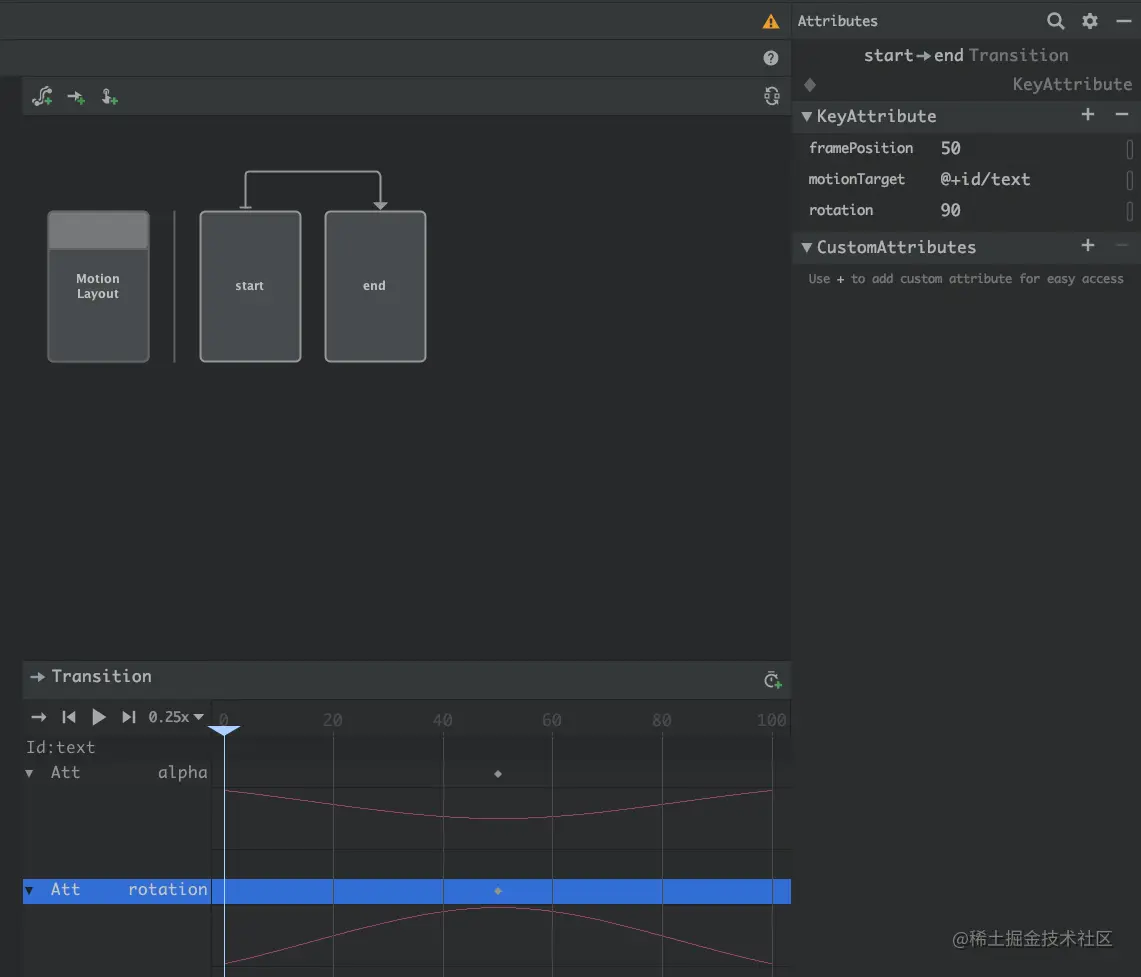1141x977 pixels.
Task: Collapse the rotation attribute row
Action: [29, 890]
